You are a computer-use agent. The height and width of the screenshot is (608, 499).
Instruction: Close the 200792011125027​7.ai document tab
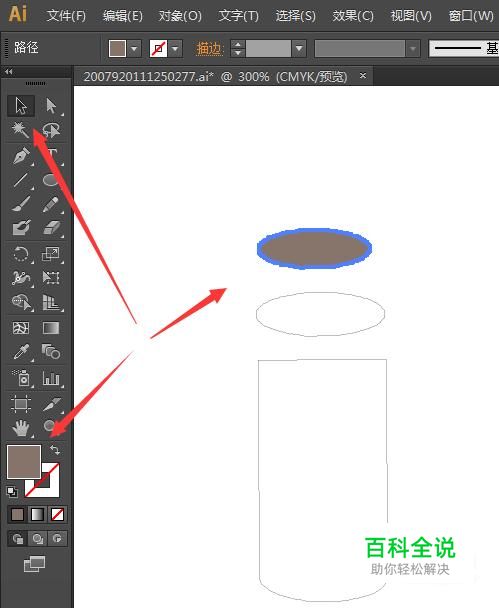coord(363,76)
